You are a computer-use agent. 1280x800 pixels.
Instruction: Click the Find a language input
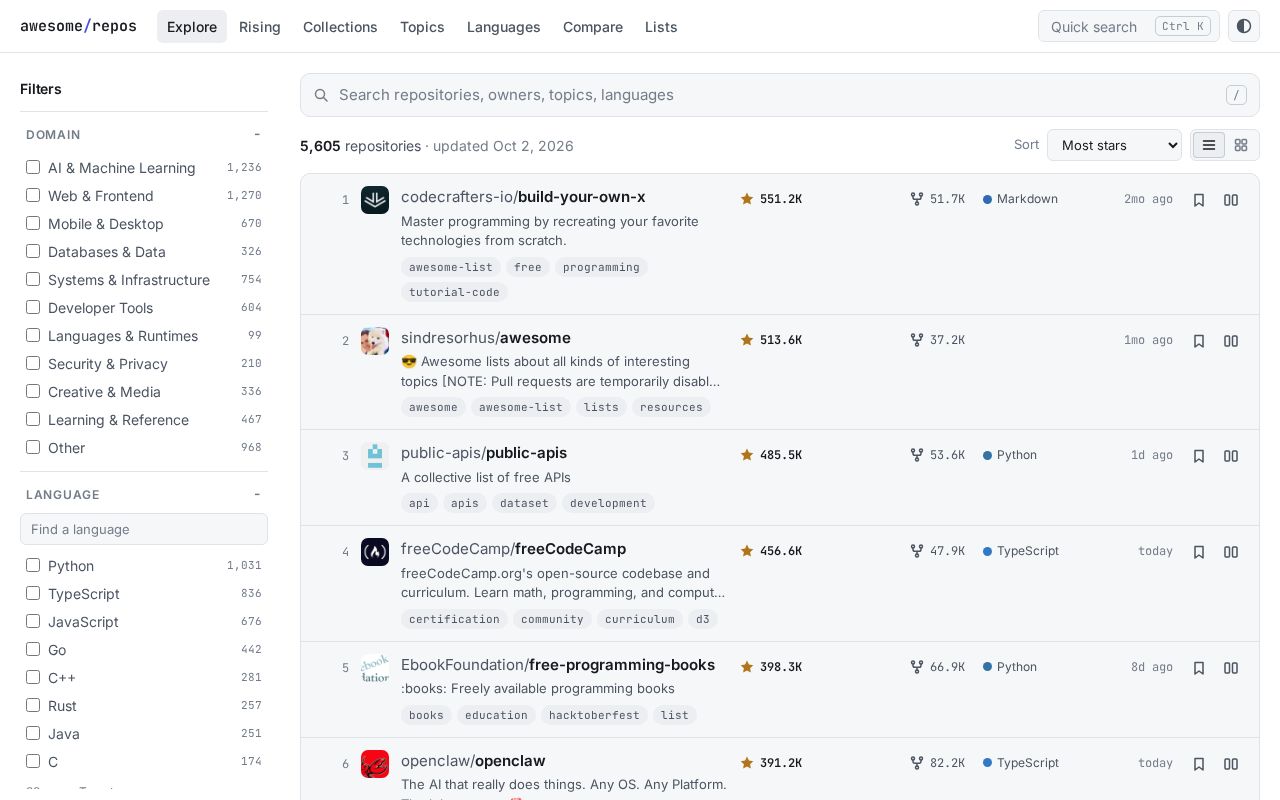click(144, 529)
